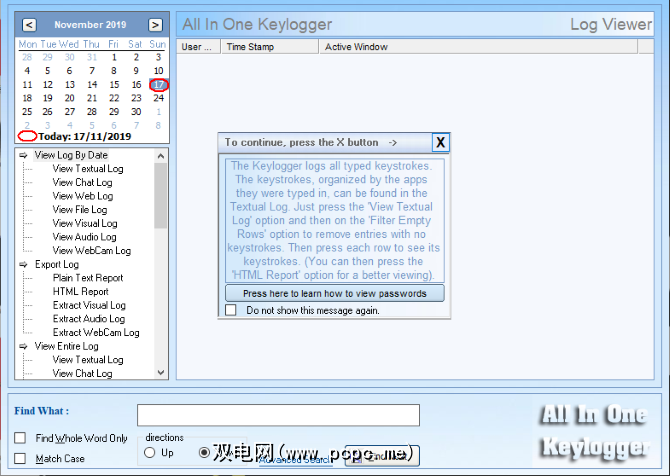The width and height of the screenshot is (670, 476).
Task: Click the Find What text field
Action: coord(278,415)
